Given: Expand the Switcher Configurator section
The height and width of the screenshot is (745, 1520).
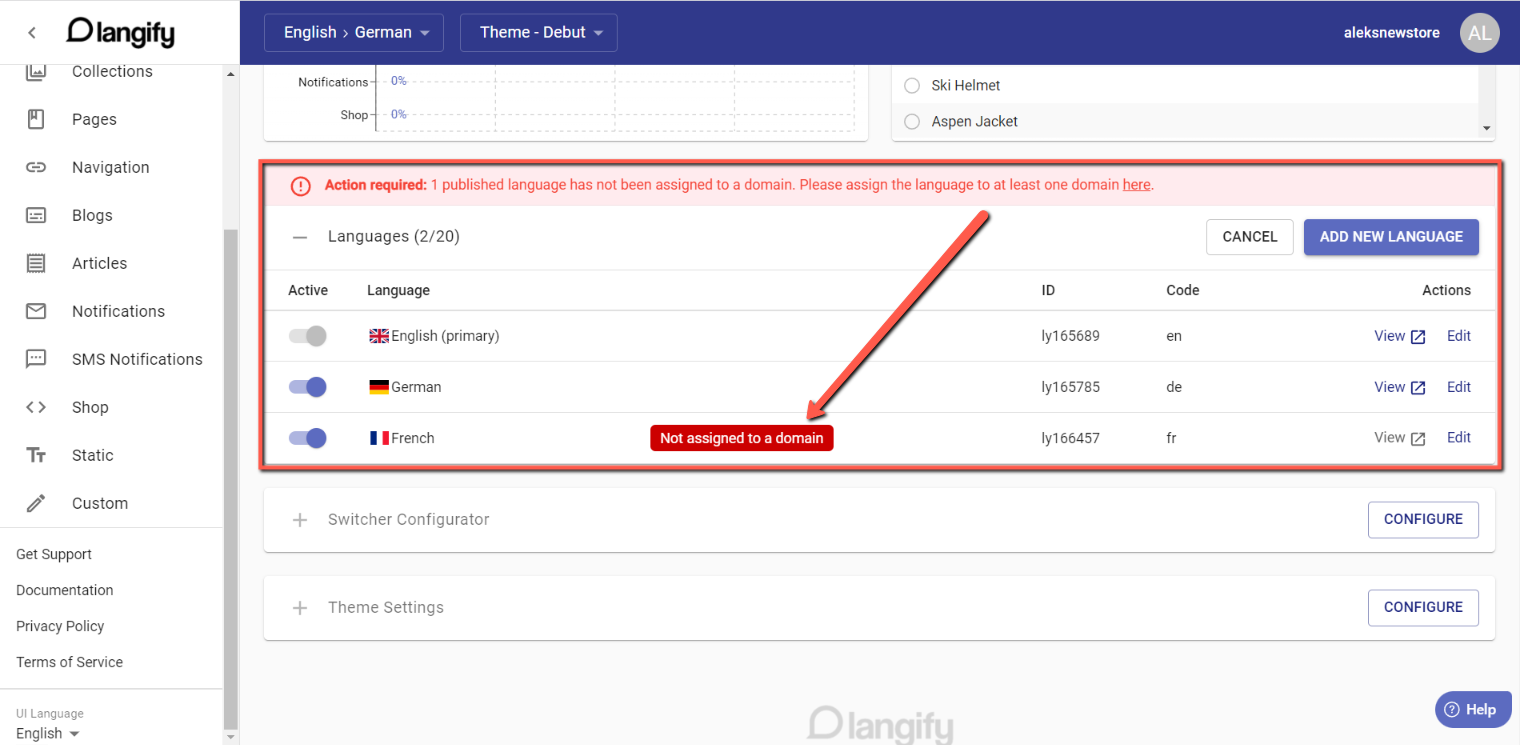Looking at the screenshot, I should click(299, 520).
